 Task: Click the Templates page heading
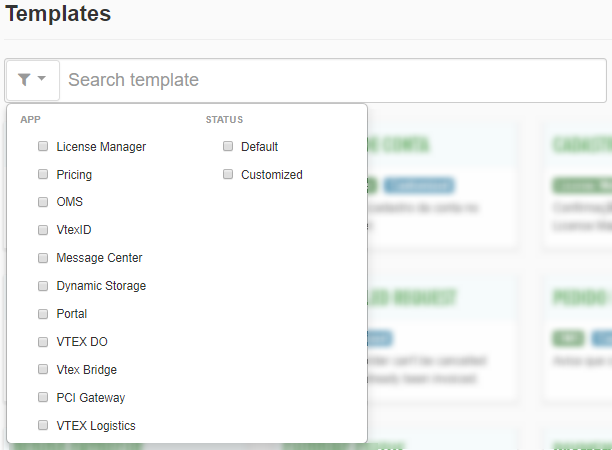(x=58, y=15)
